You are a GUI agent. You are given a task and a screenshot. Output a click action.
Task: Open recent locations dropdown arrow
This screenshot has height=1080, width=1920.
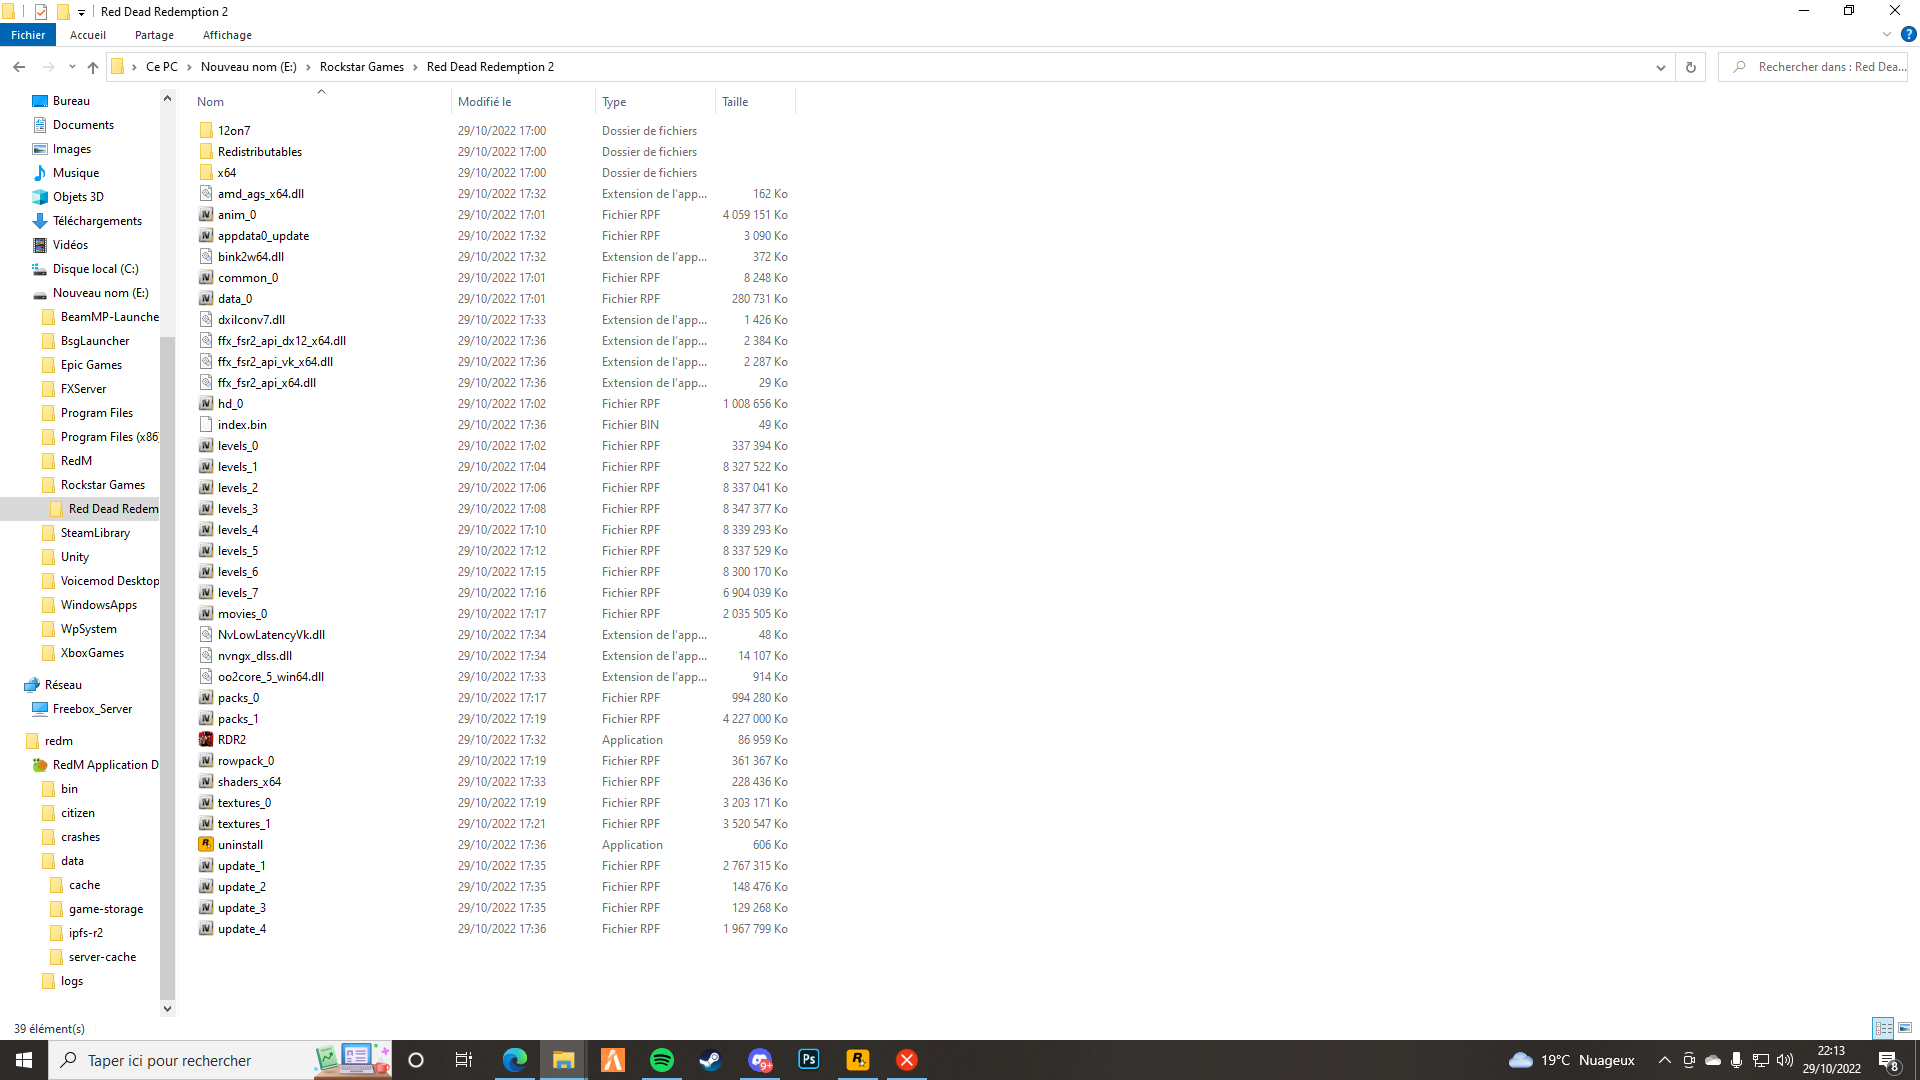[x=72, y=67]
